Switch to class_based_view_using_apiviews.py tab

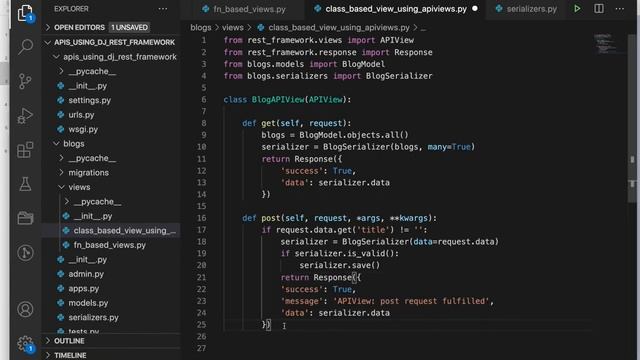point(396,9)
